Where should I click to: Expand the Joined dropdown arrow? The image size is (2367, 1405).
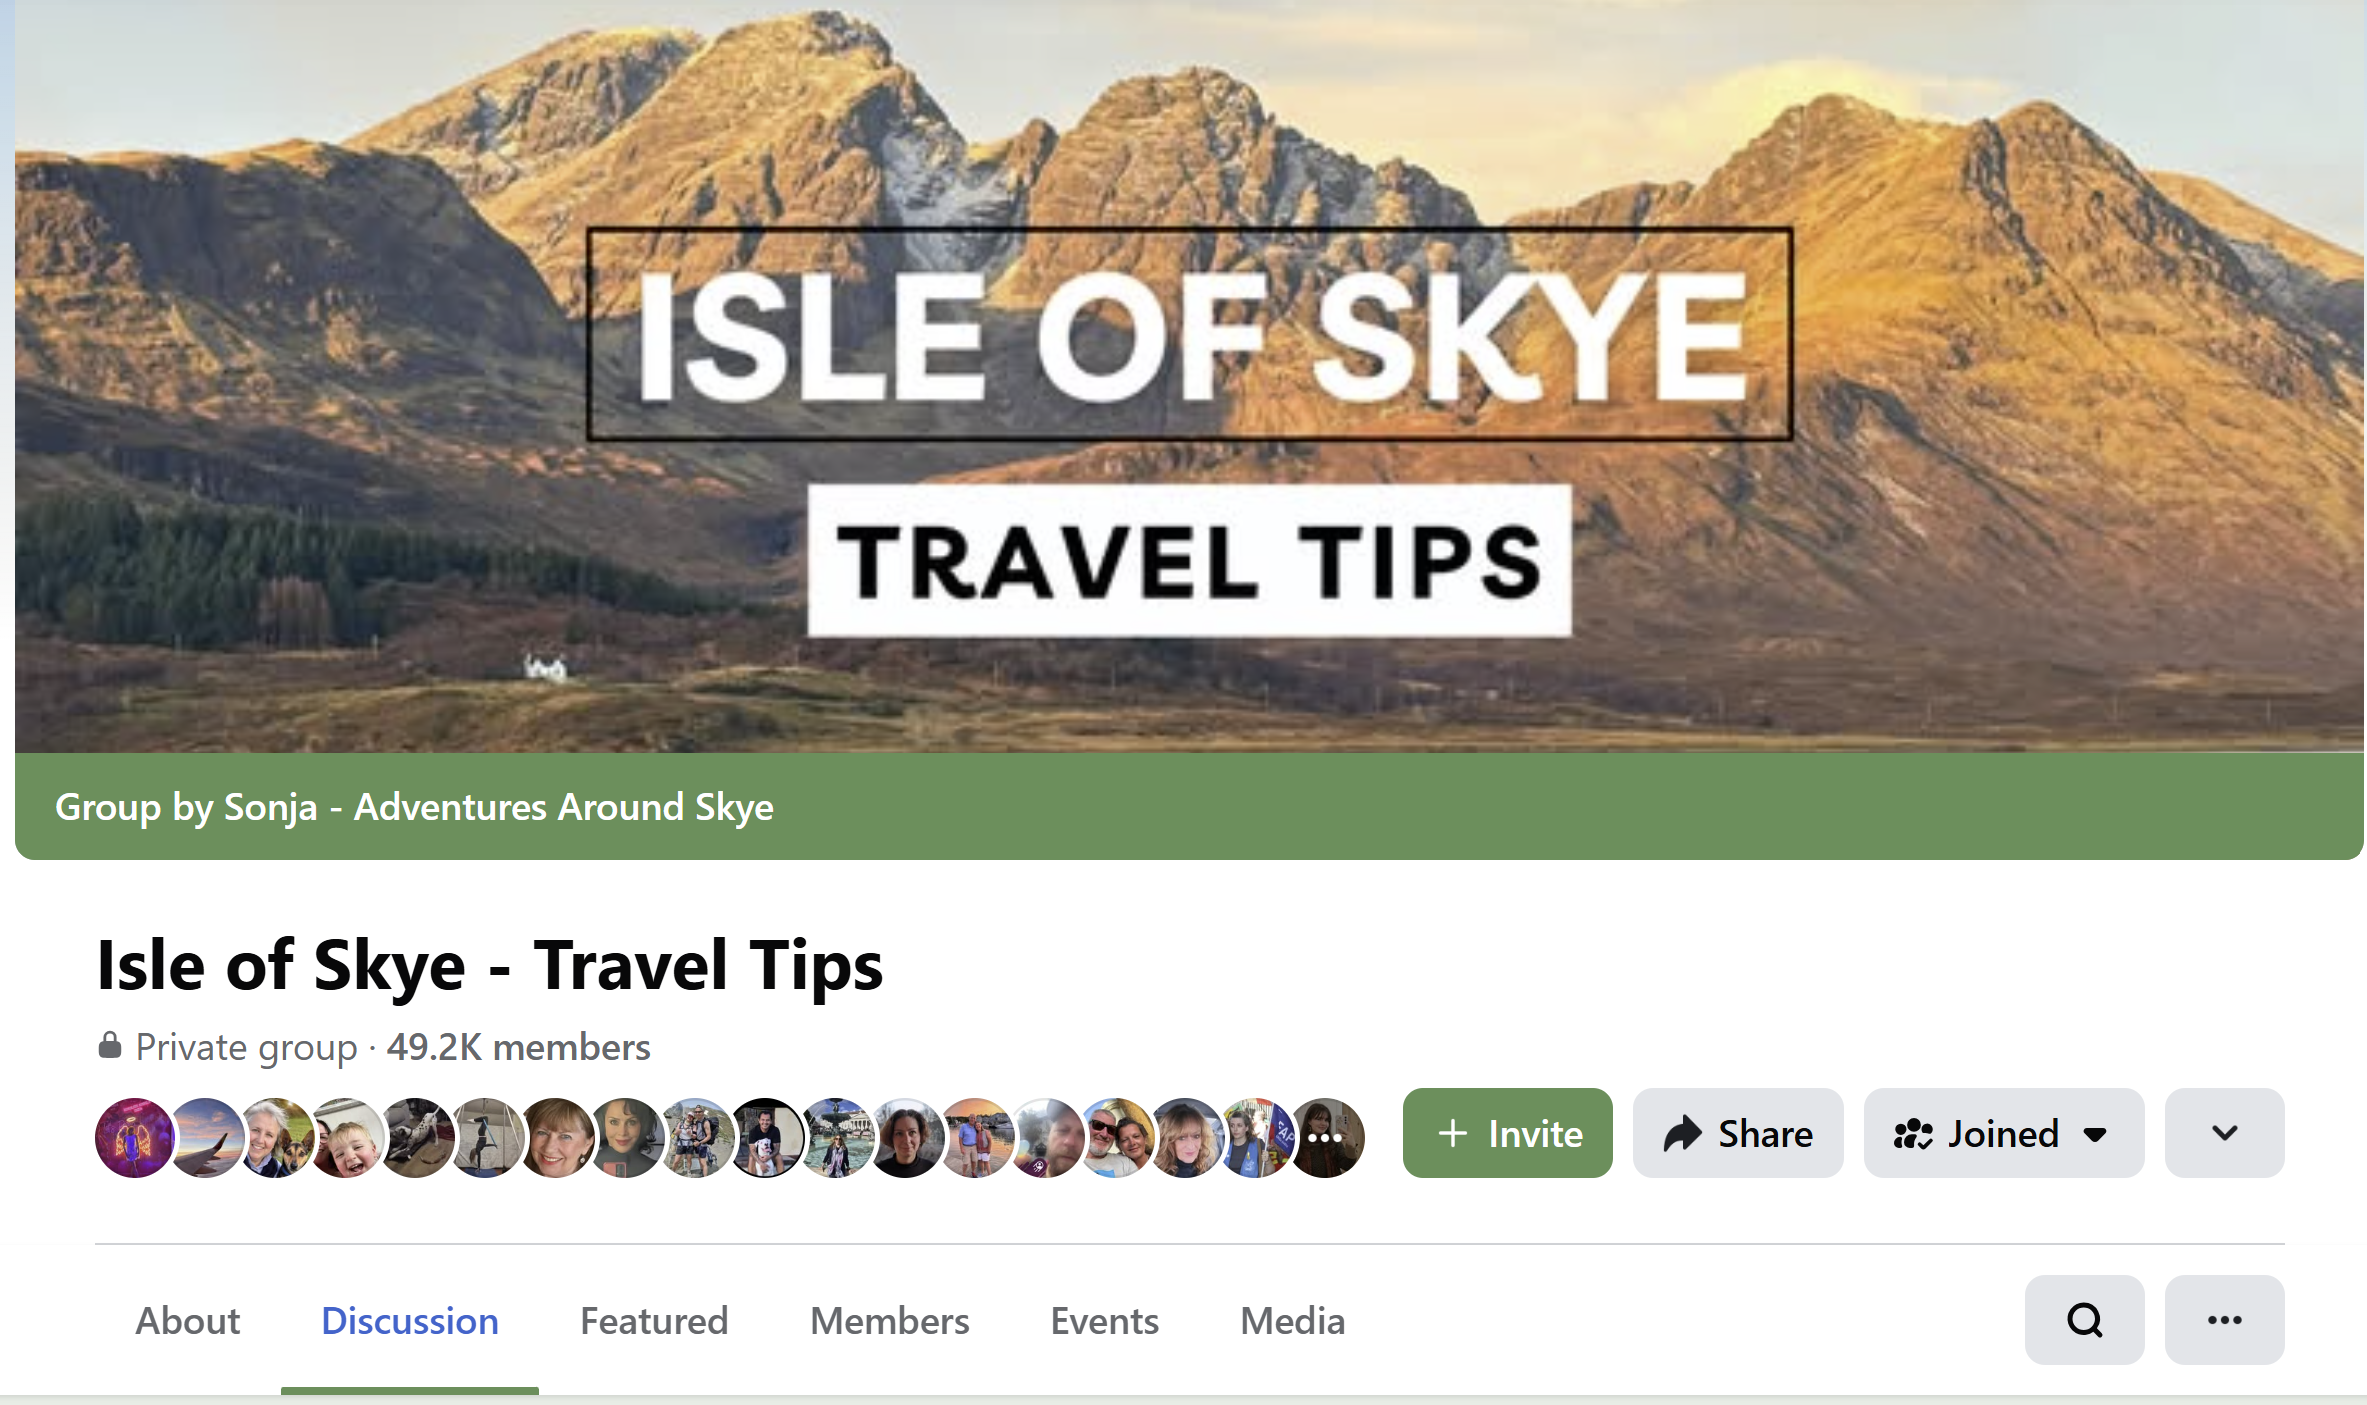[x=2095, y=1134]
